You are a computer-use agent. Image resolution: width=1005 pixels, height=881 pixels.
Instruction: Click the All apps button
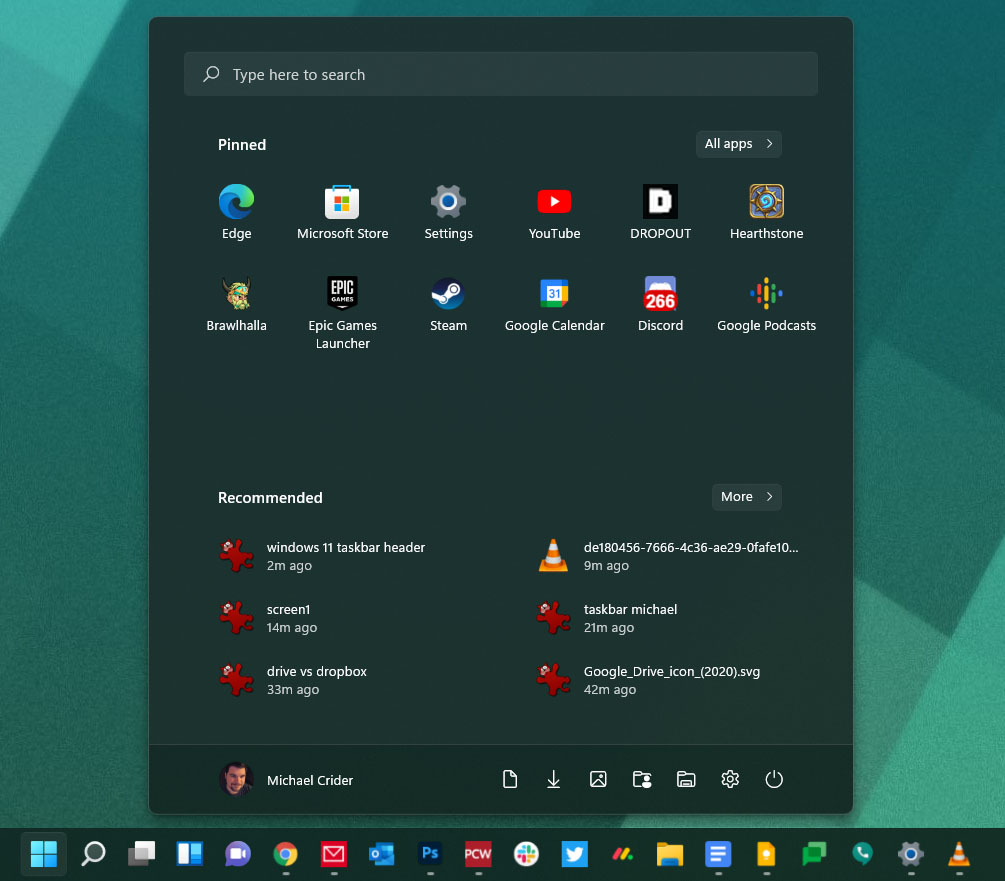(x=738, y=144)
